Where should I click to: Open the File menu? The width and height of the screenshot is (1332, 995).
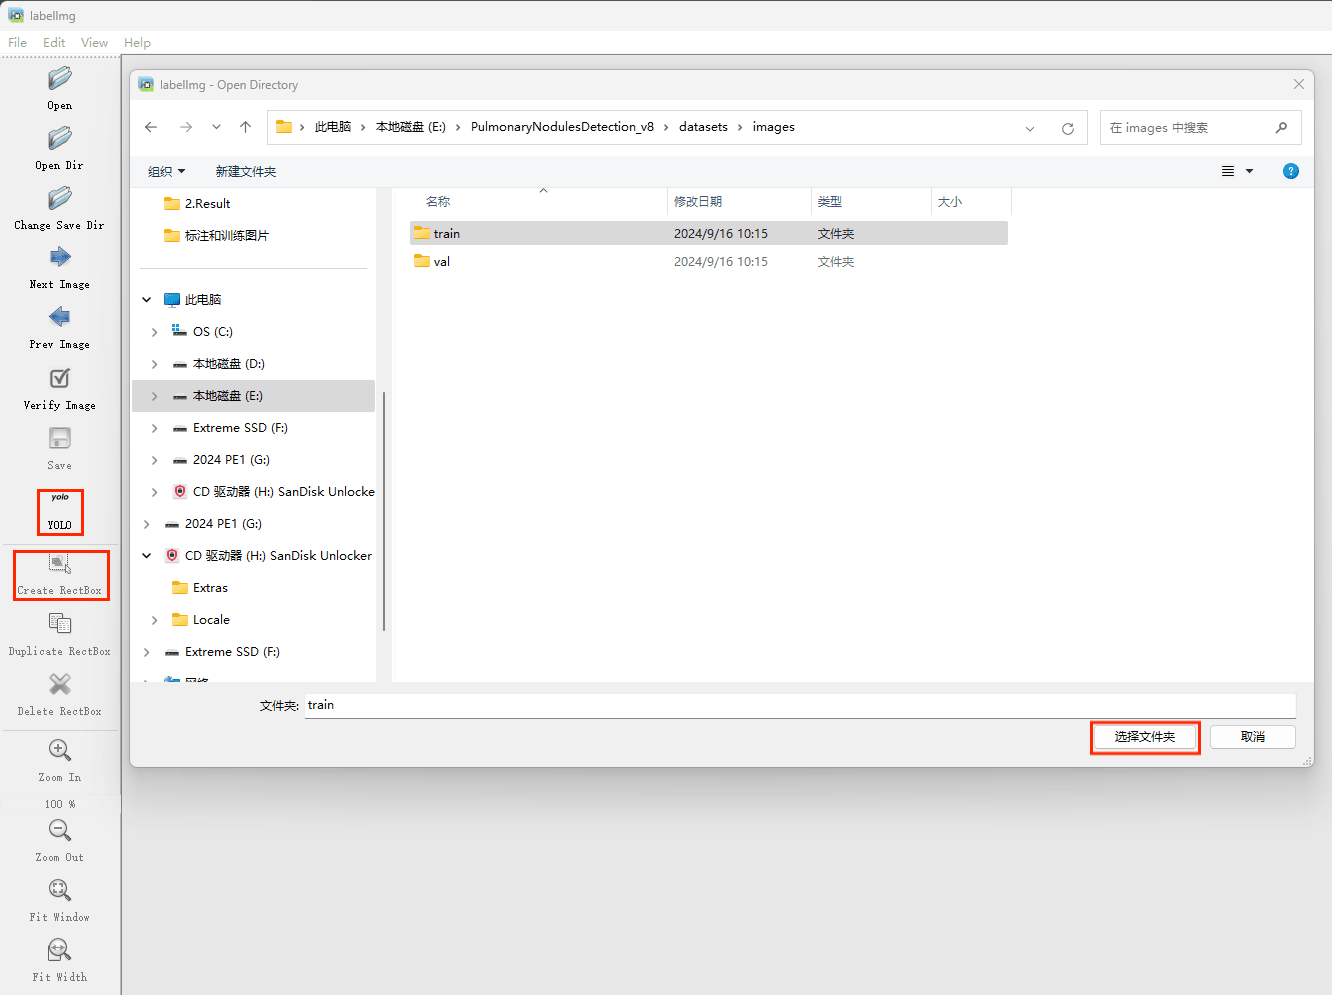pyautogui.click(x=18, y=43)
